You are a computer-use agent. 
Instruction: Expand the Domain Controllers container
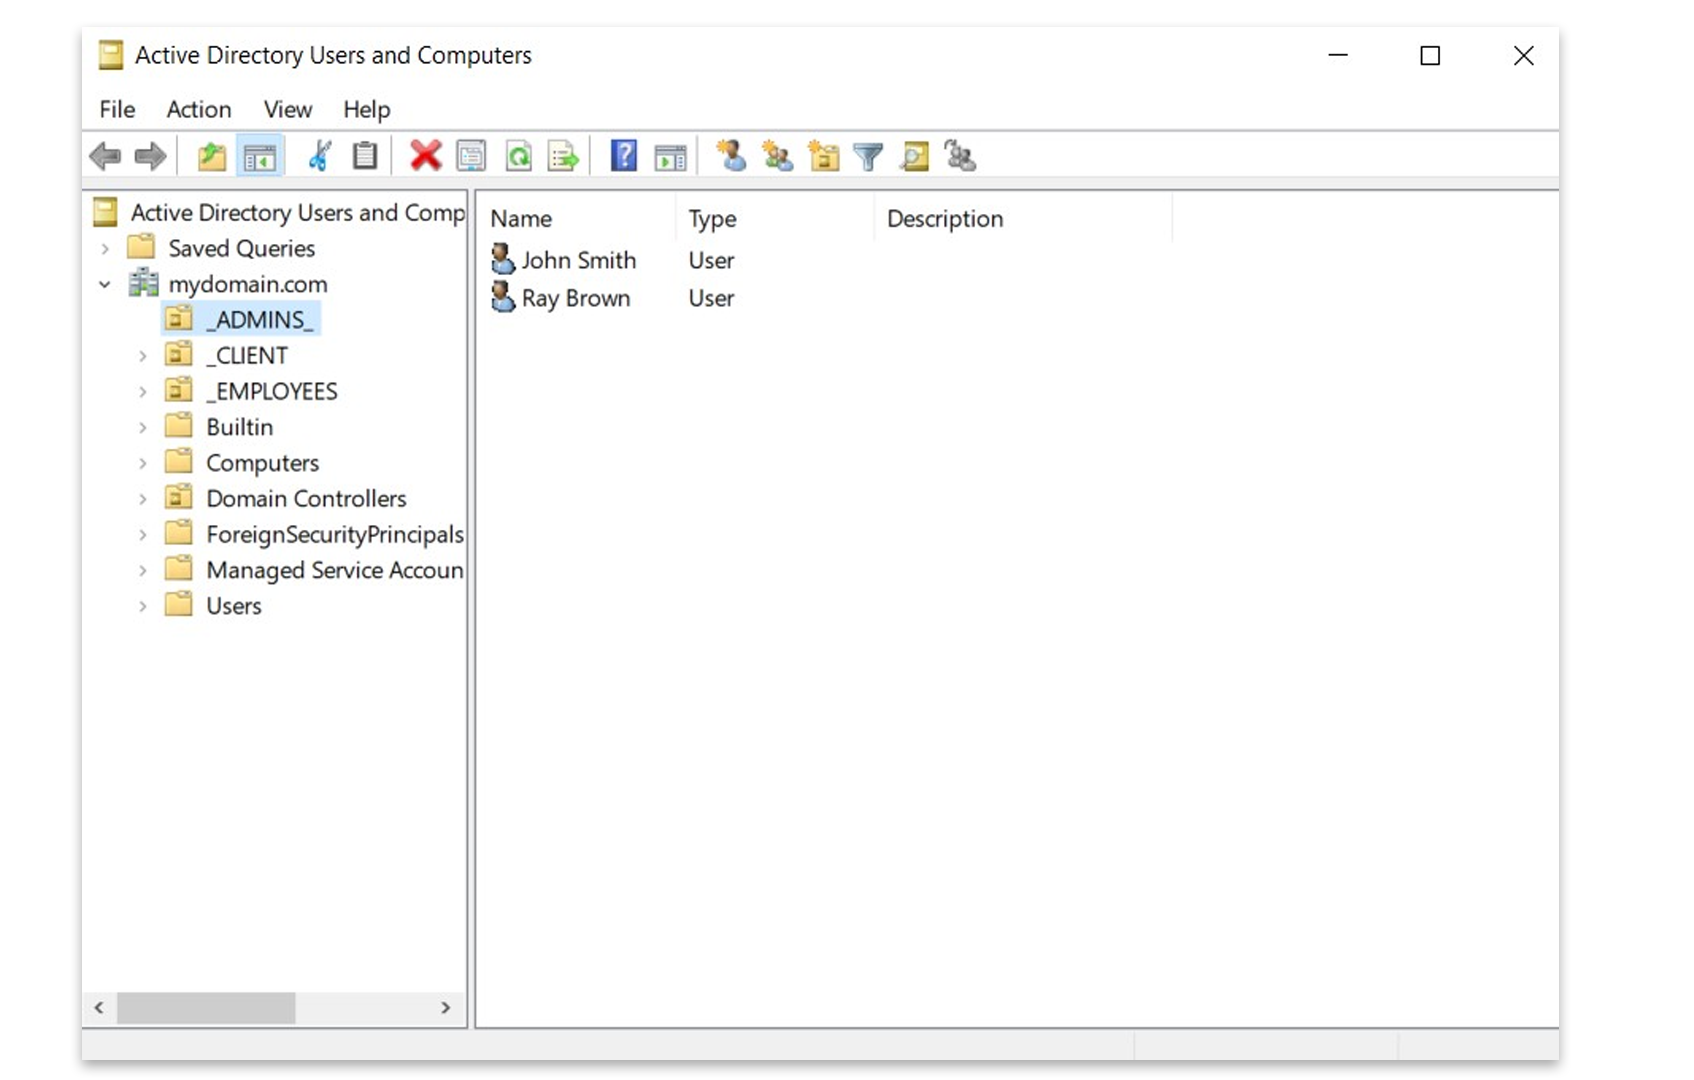(142, 497)
